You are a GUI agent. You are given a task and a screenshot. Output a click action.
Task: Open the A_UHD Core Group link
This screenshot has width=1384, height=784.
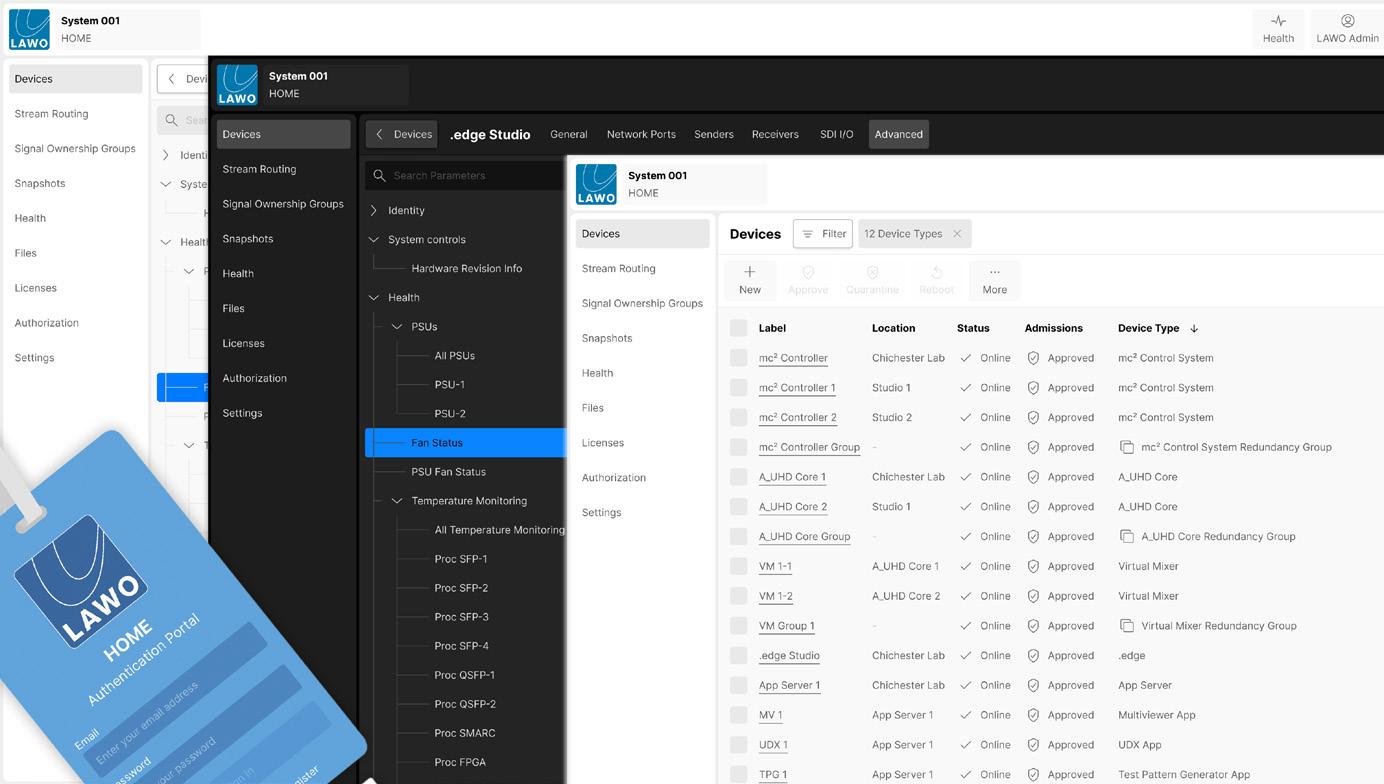(805, 536)
